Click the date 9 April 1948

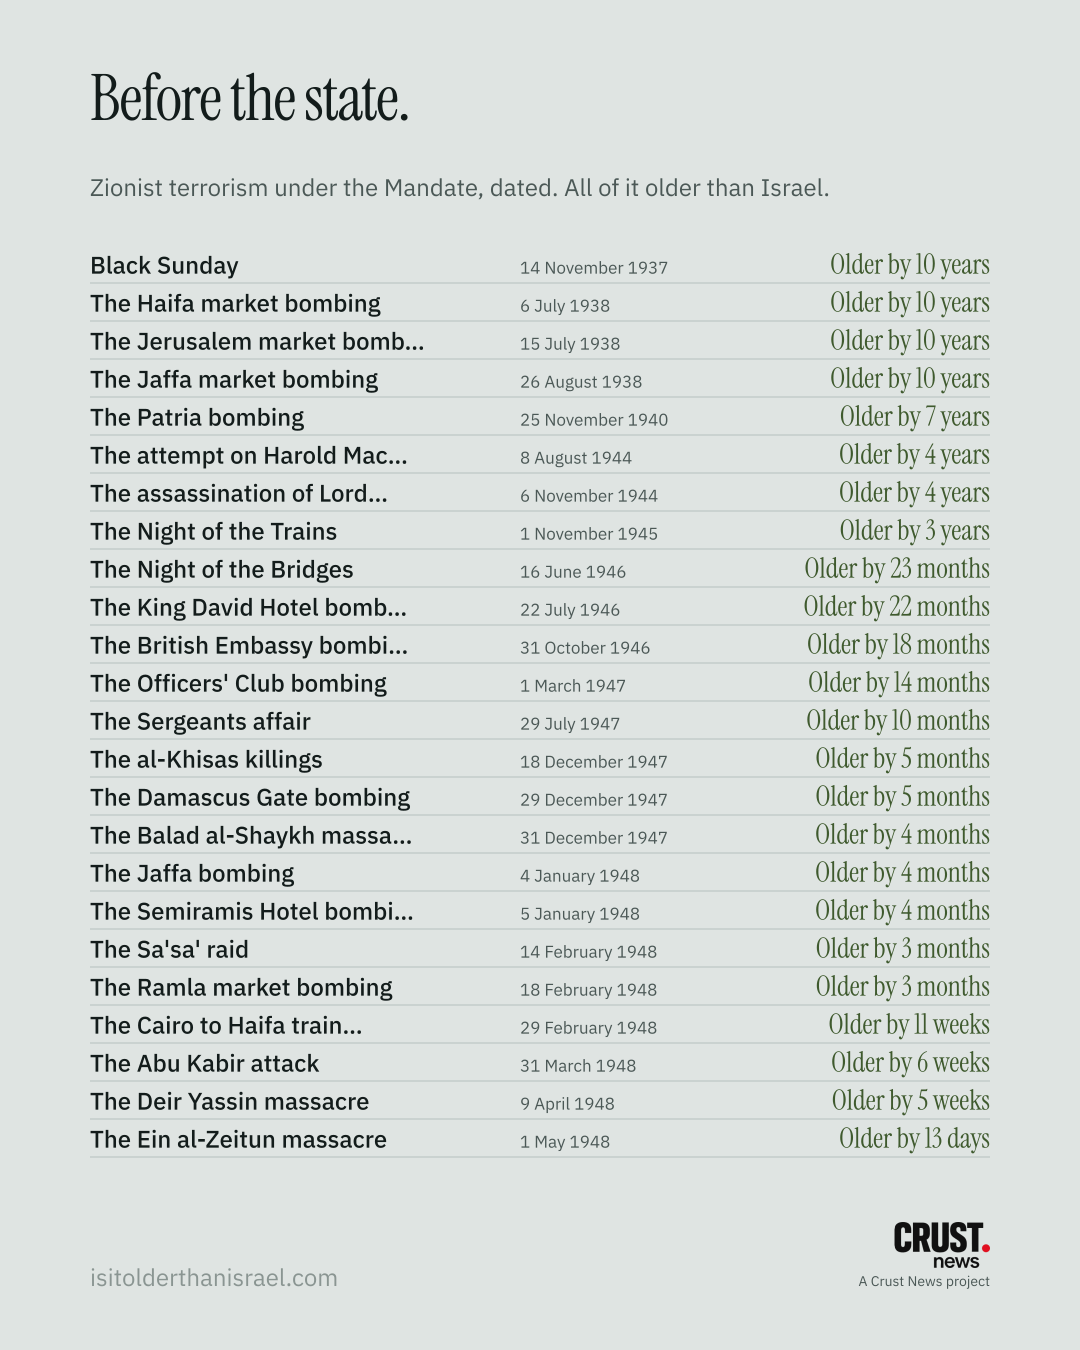[x=567, y=1104]
